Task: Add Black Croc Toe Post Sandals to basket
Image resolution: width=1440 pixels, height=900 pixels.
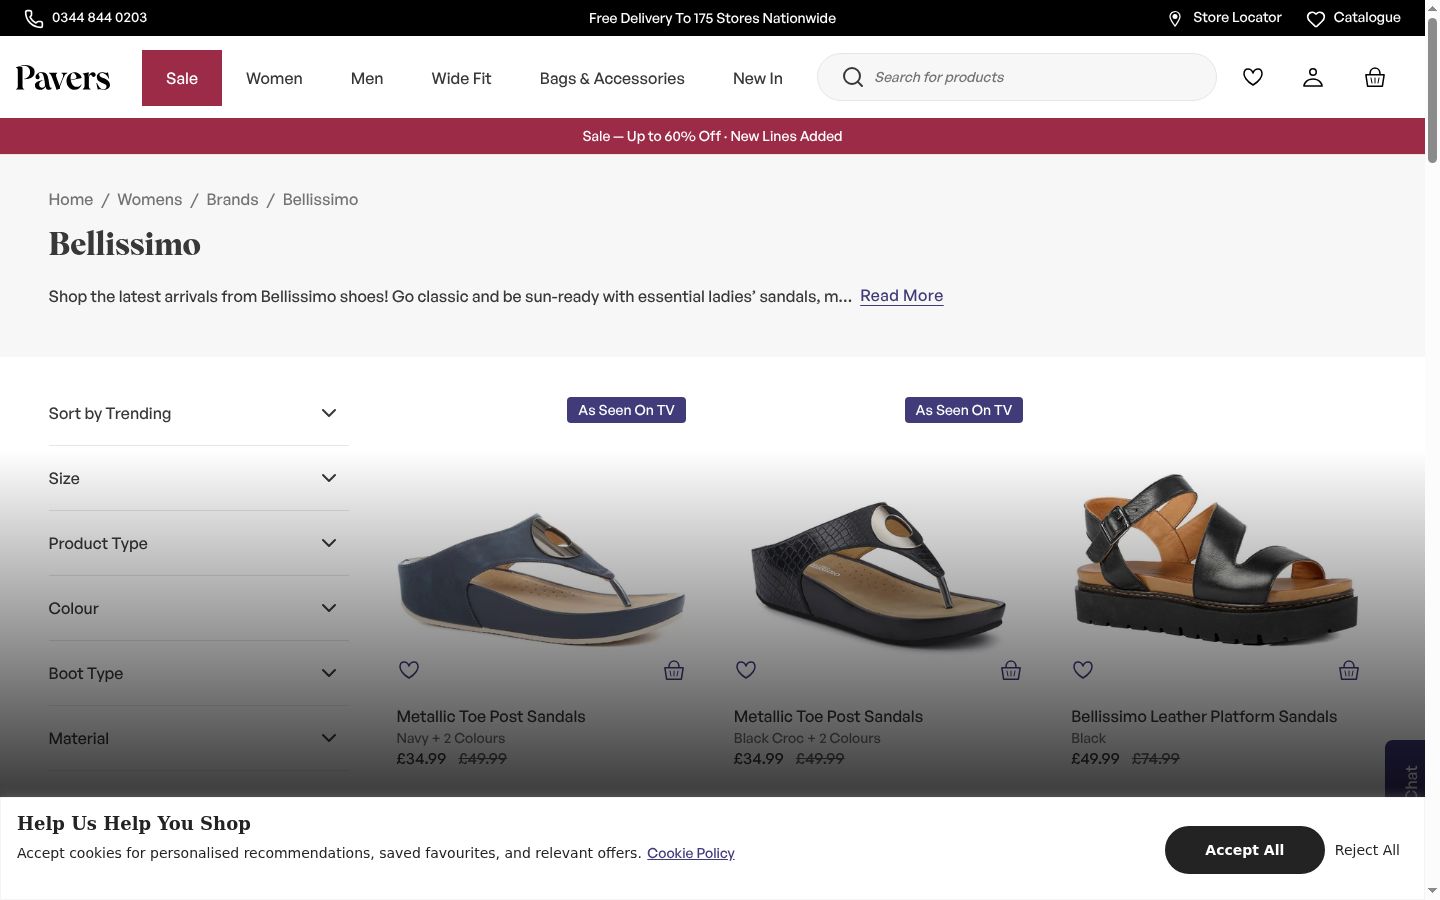Action: (1011, 670)
